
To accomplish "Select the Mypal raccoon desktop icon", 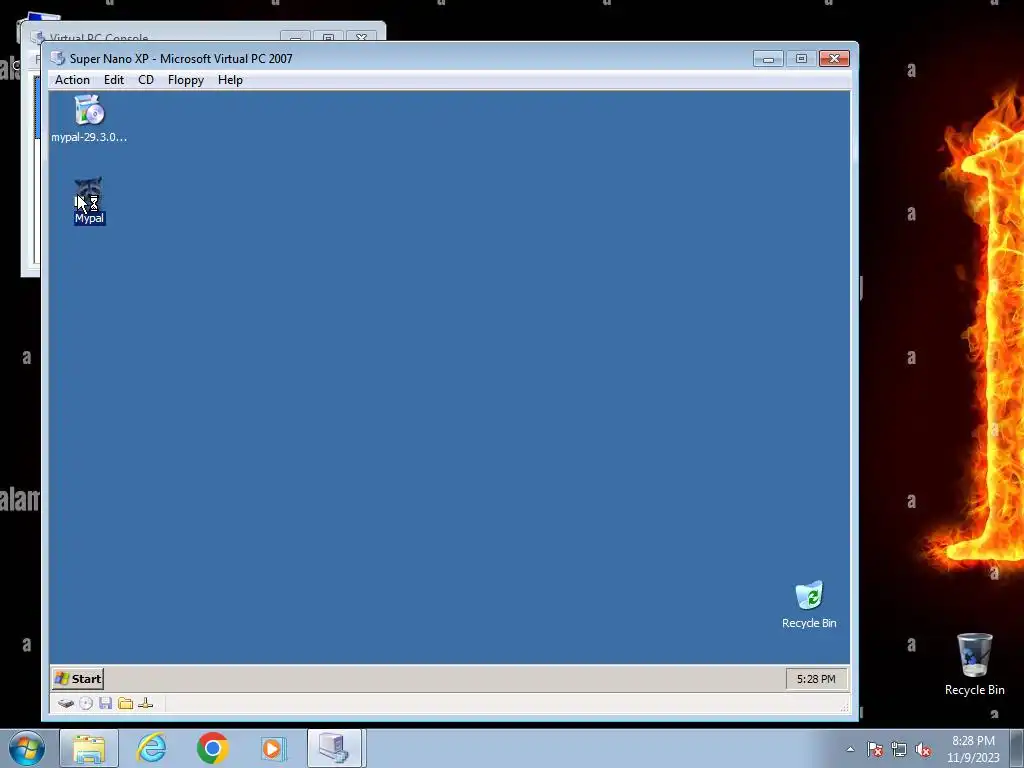I will click(x=89, y=201).
